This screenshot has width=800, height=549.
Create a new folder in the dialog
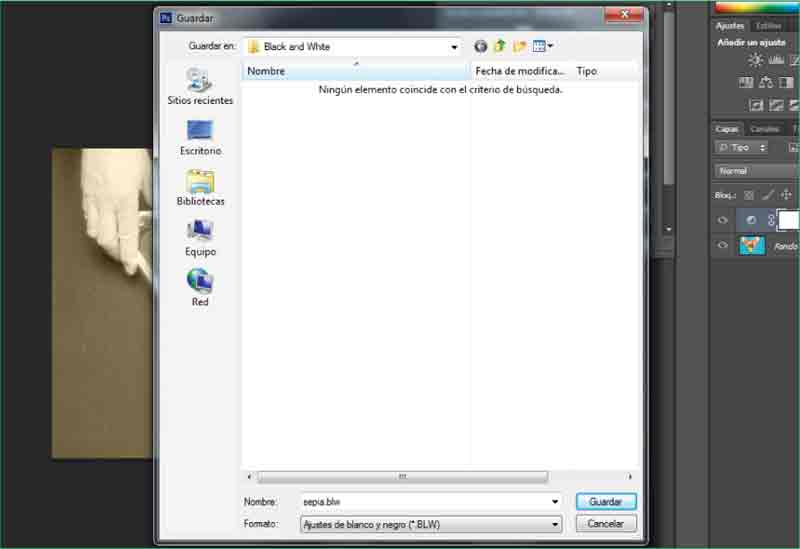coord(519,46)
